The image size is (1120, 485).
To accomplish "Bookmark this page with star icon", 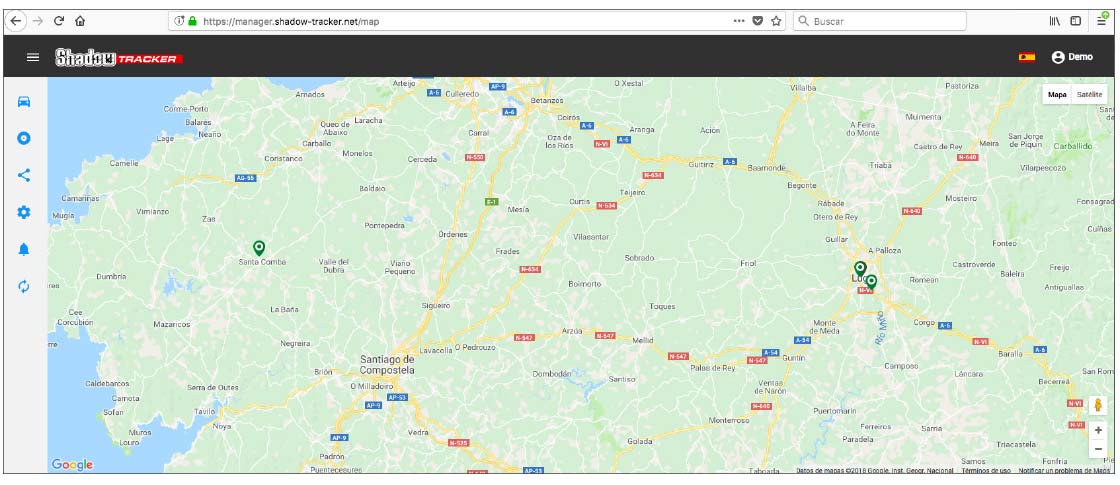I will click(x=776, y=21).
